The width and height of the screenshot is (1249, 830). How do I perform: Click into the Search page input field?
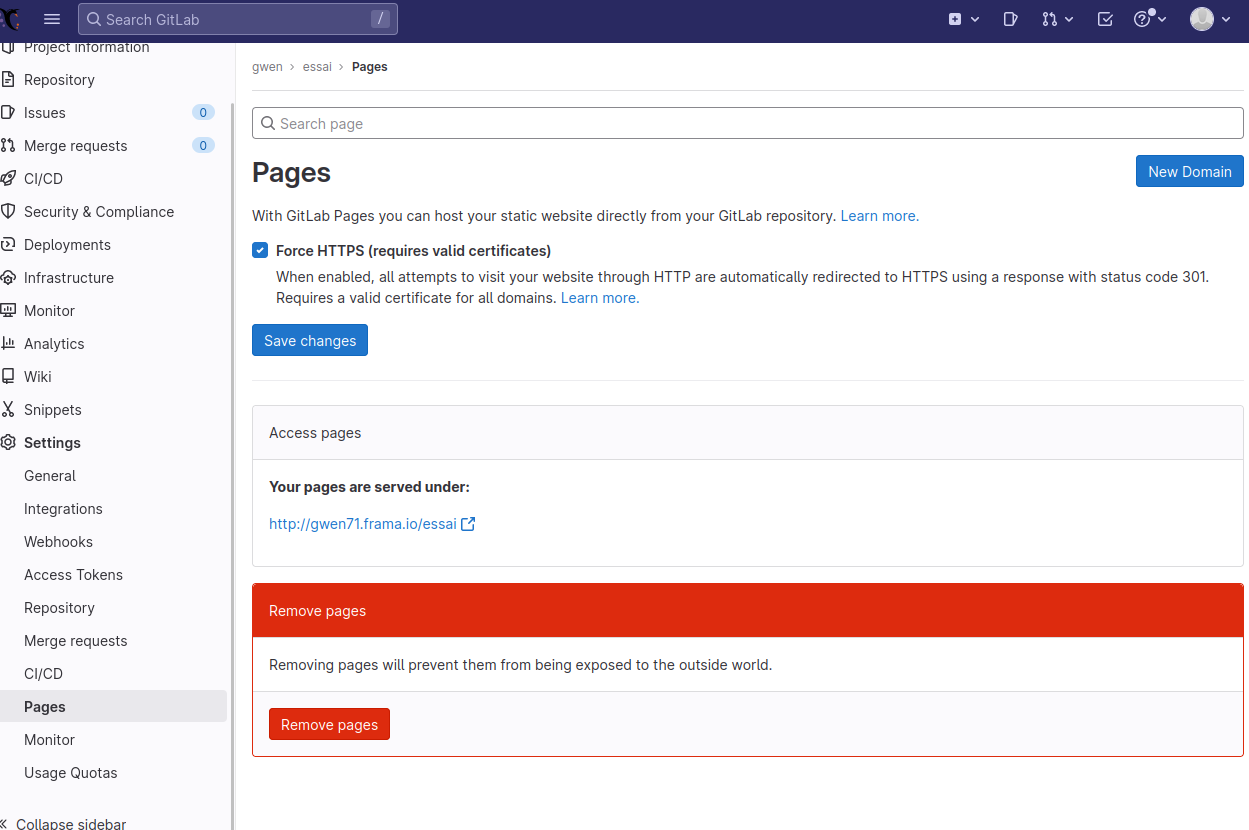point(747,124)
